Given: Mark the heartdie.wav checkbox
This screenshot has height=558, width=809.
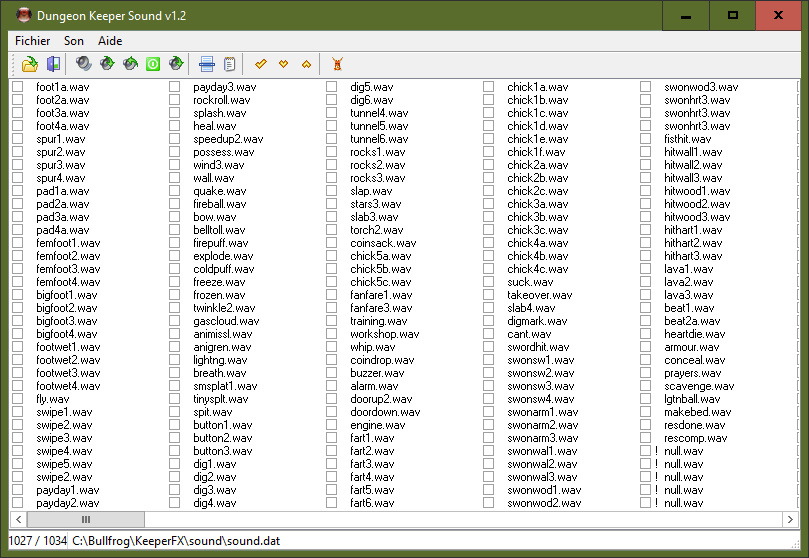Looking at the screenshot, I should [x=645, y=334].
